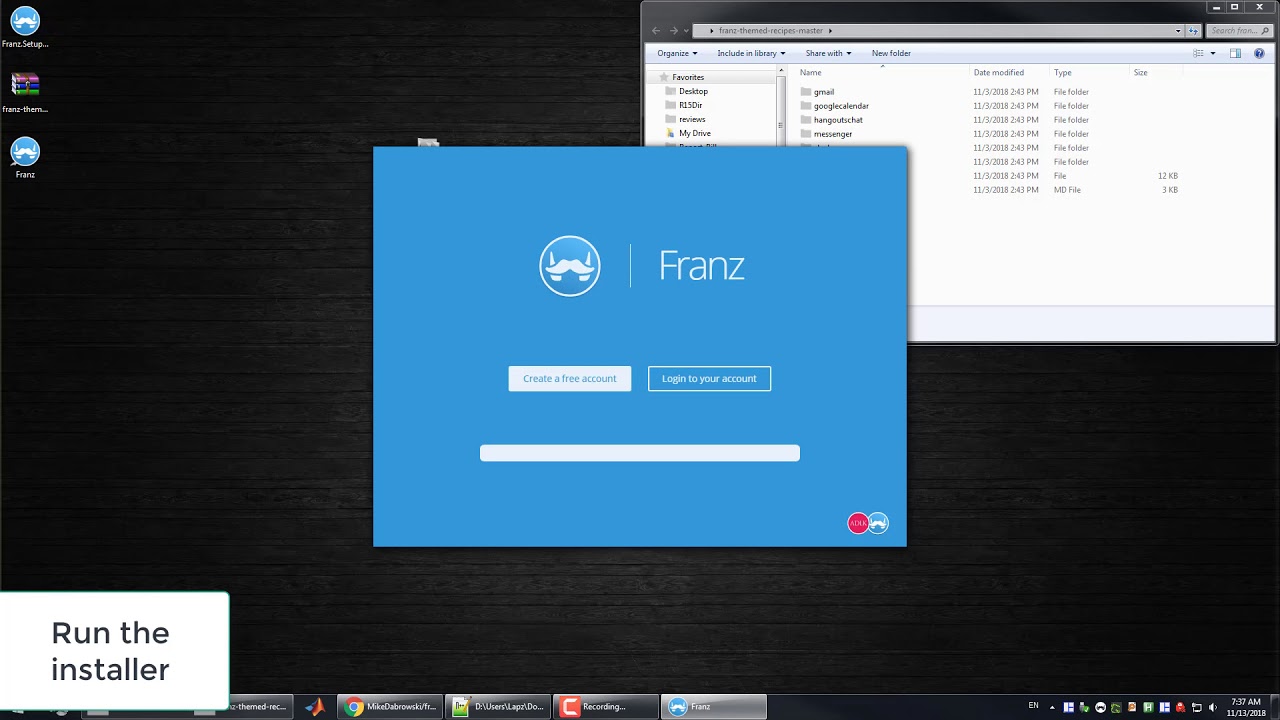Switch to MATLAB taskbar button
This screenshot has height=720, width=1280.
(315, 707)
